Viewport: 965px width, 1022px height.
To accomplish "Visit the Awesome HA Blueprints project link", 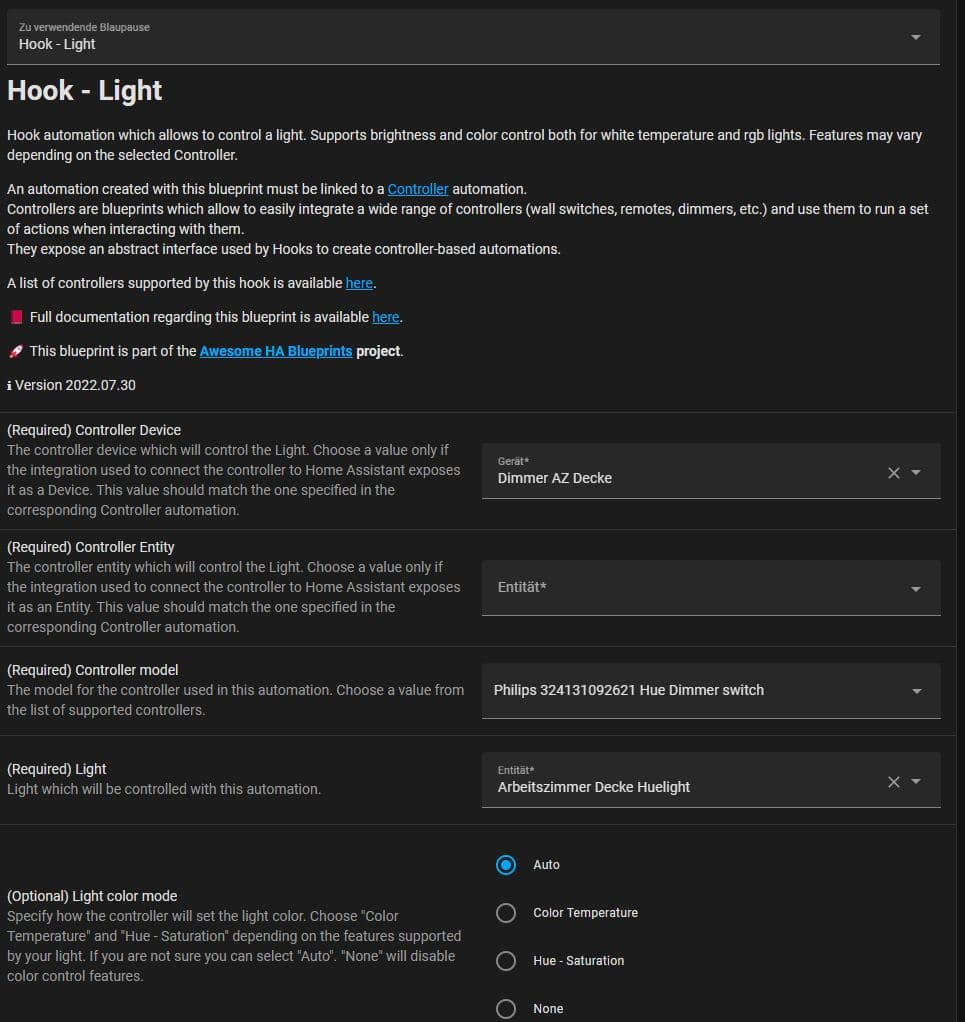I will coord(276,351).
